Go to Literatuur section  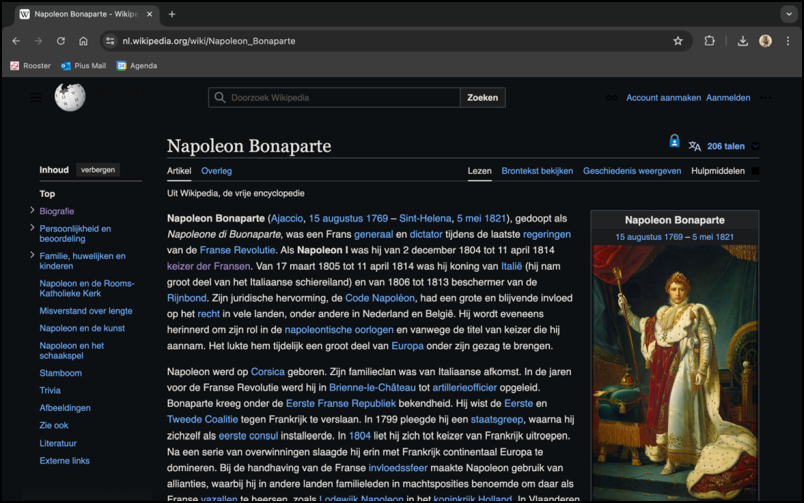[x=58, y=443]
